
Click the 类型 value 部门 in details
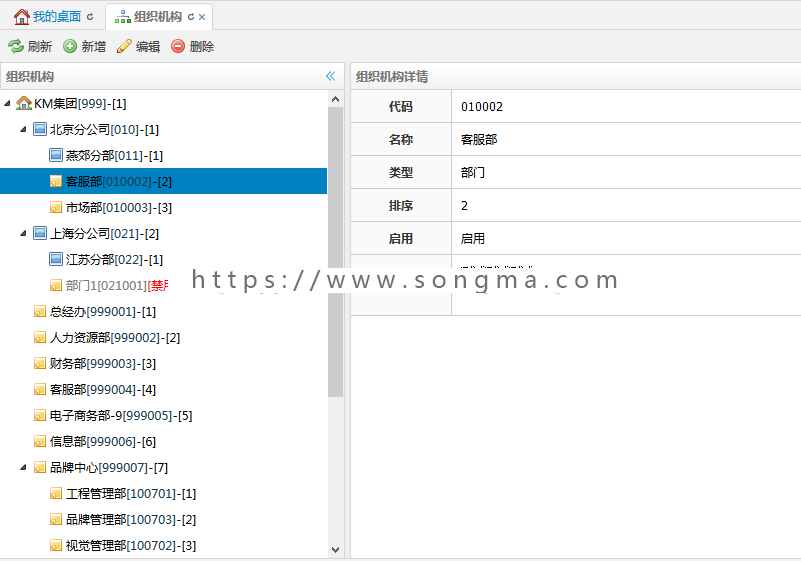coord(473,173)
